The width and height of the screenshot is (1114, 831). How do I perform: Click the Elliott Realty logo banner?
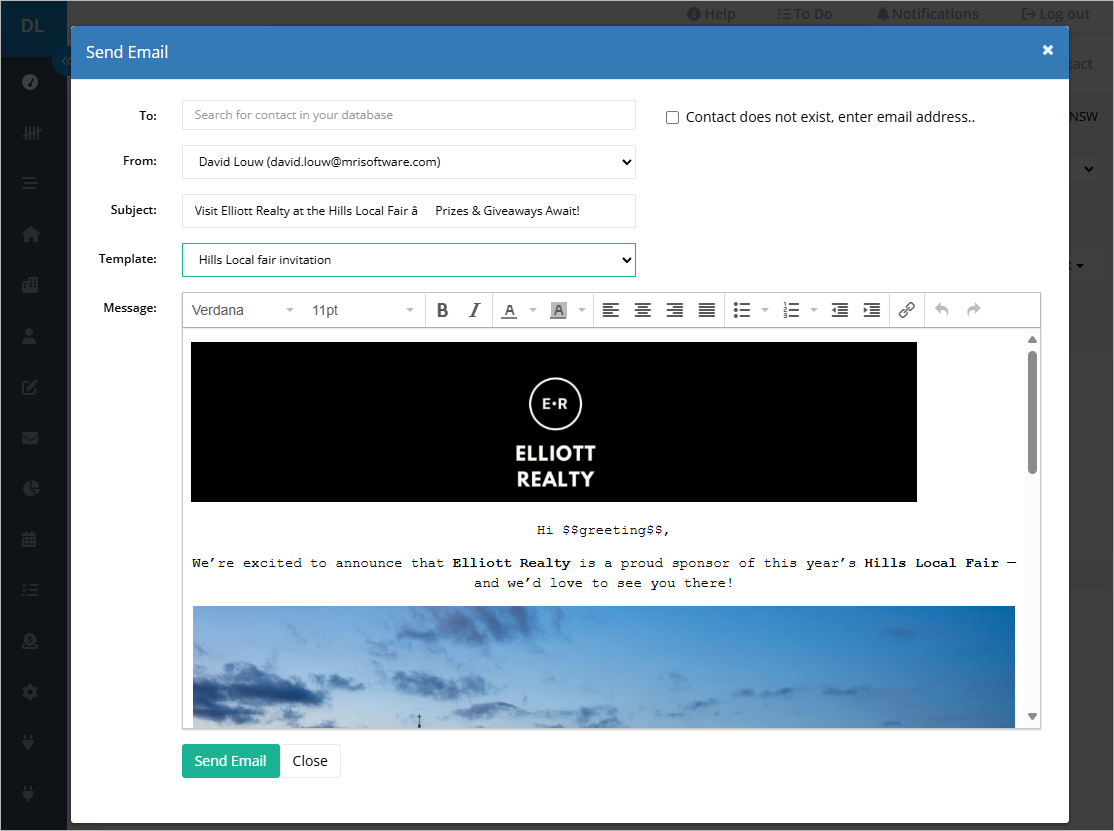pyautogui.click(x=553, y=422)
